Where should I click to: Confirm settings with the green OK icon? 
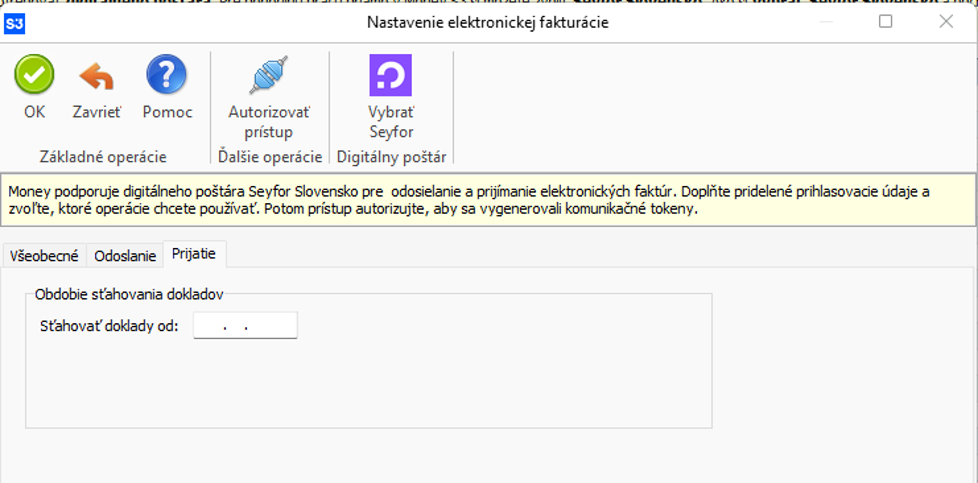(34, 74)
